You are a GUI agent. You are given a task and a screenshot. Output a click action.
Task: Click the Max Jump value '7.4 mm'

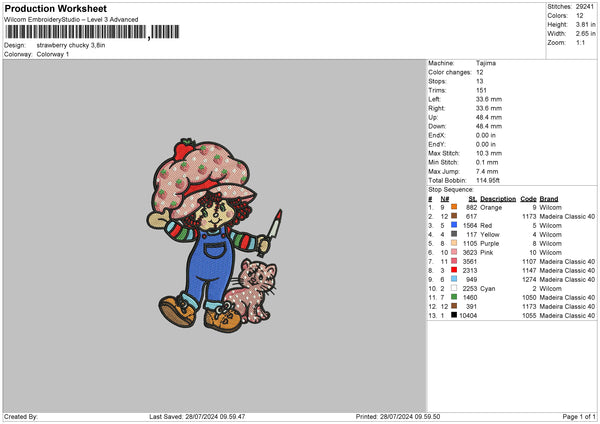click(487, 171)
